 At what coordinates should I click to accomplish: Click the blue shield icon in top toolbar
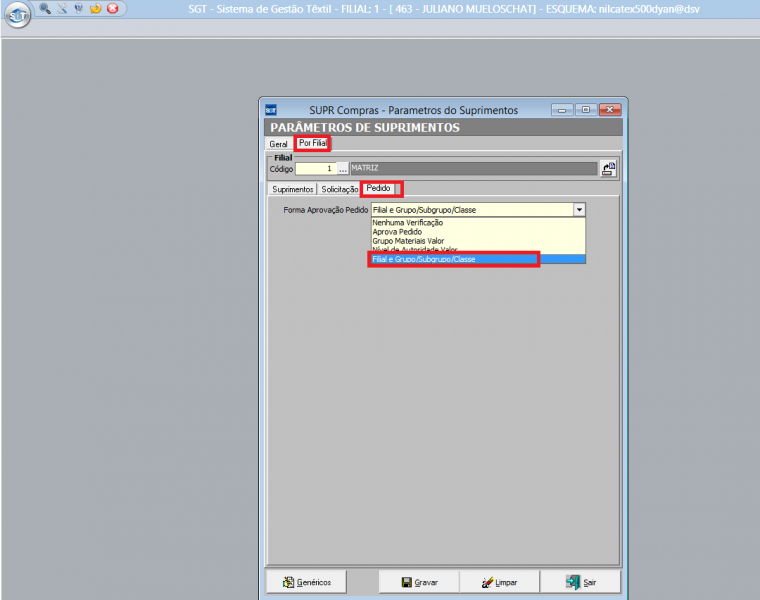(78, 8)
